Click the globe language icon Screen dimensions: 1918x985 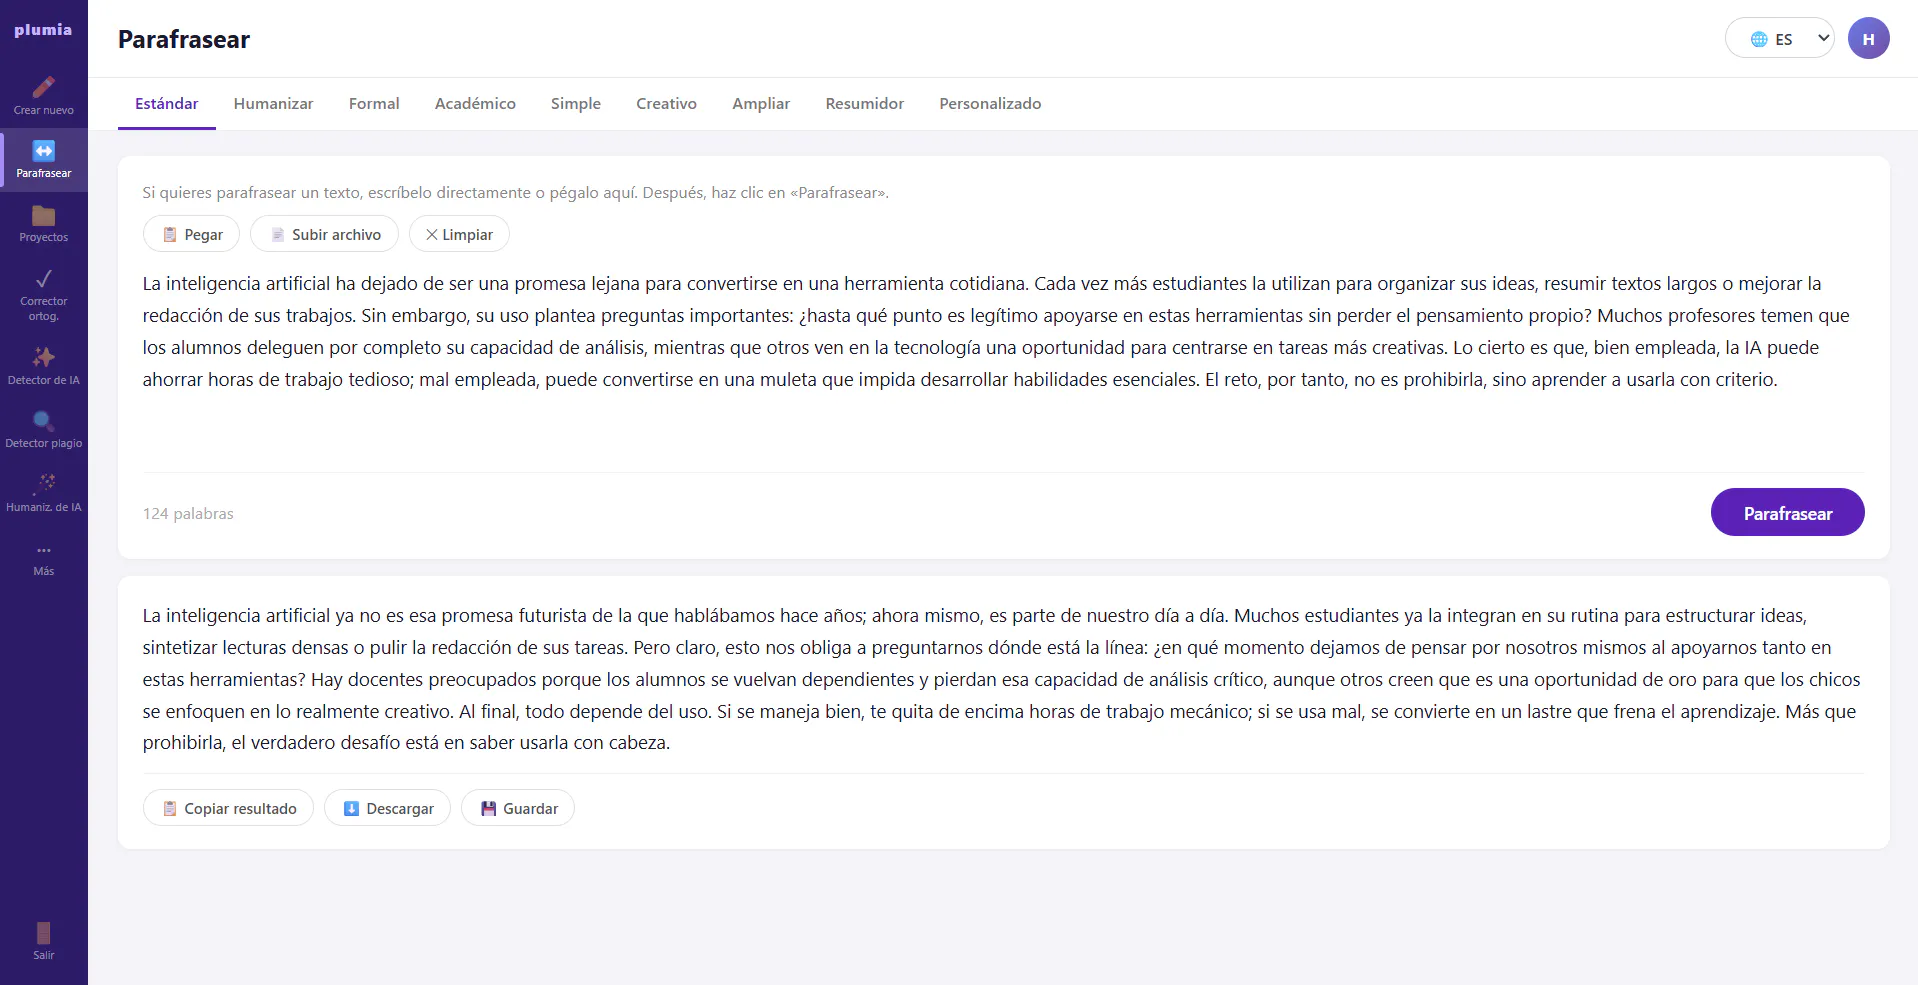point(1759,39)
